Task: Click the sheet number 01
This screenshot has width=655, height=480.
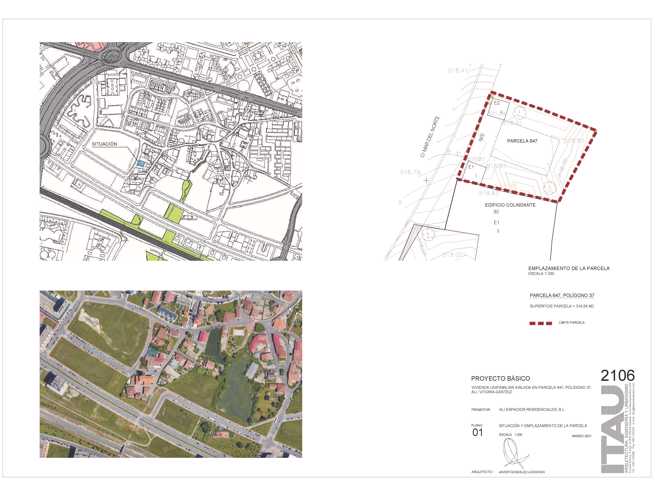Action: click(x=476, y=433)
